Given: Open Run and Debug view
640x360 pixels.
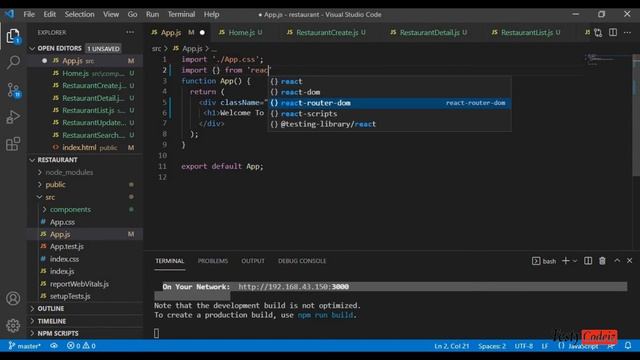Looking at the screenshot, I should tap(13, 117).
